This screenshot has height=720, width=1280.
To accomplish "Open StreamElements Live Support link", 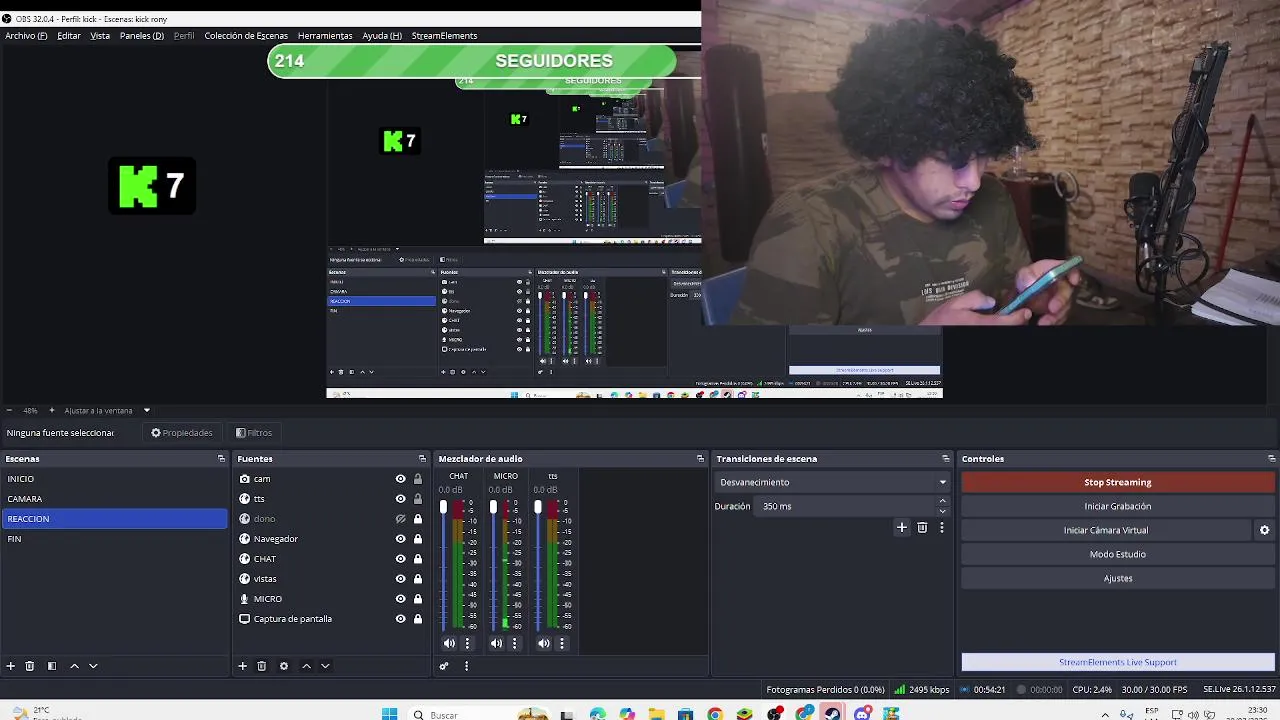I will click(x=1118, y=662).
